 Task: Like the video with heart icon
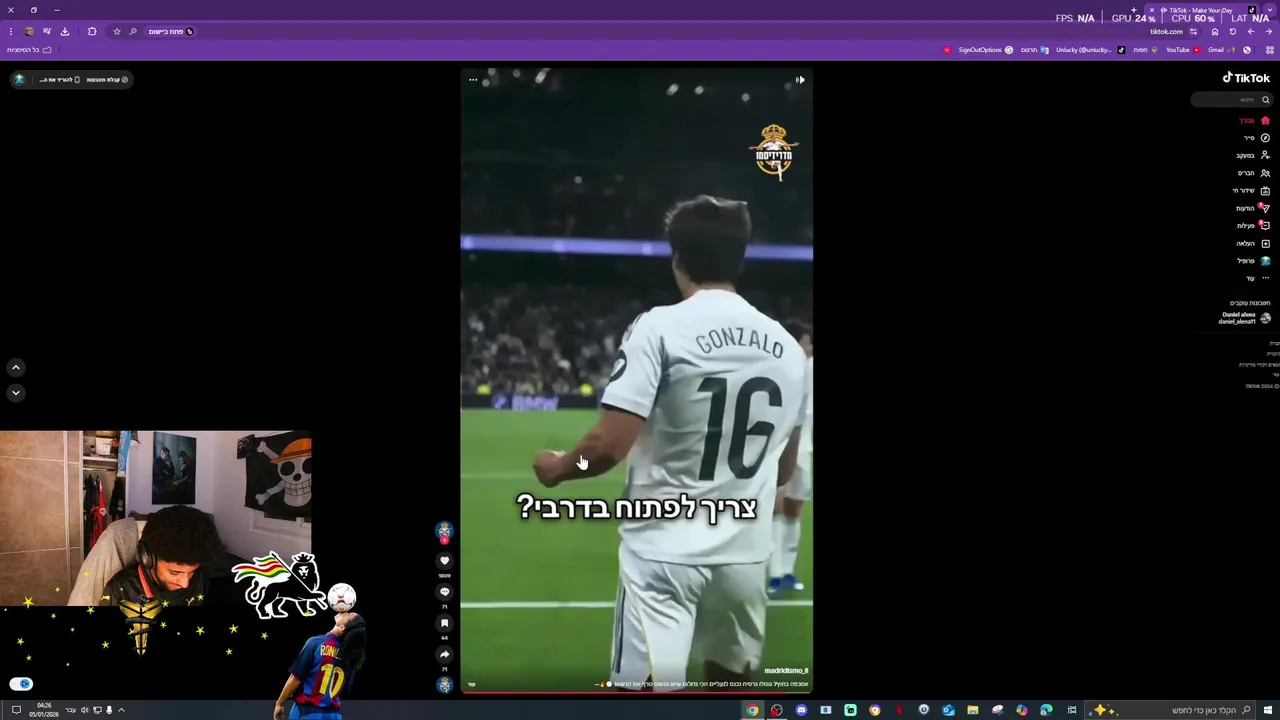point(445,561)
